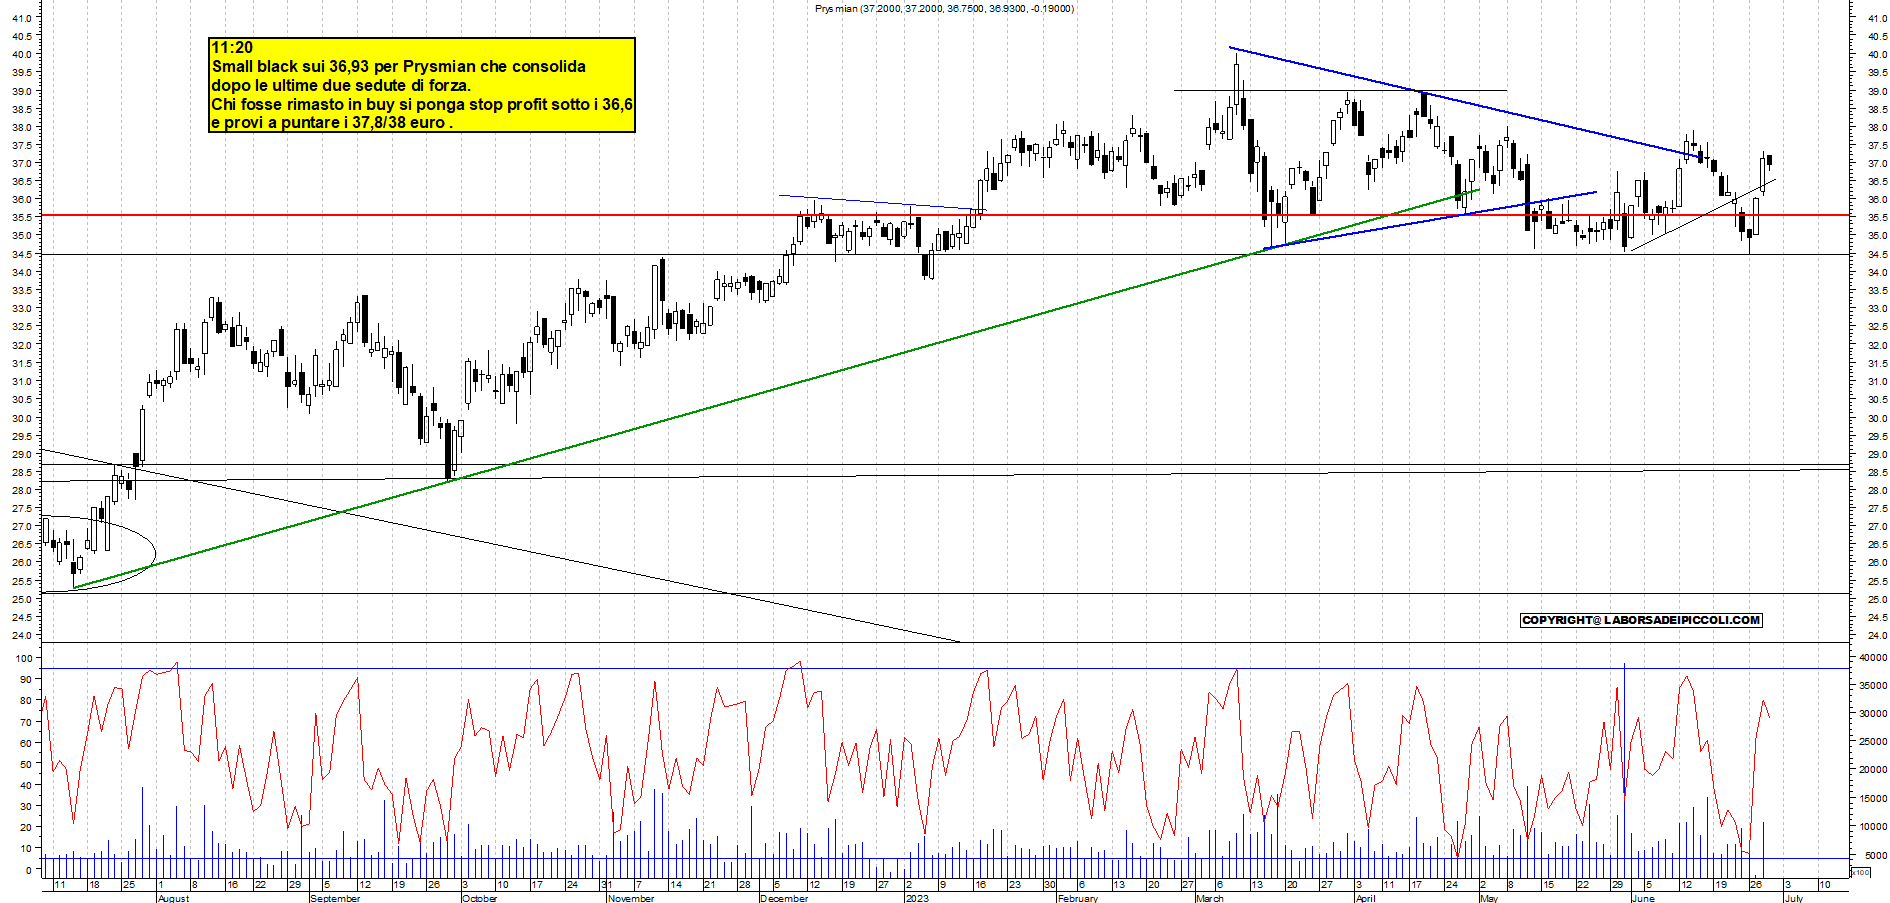Select the black ellipse drawn around July candles
1890x903 pixels.
pos(99,553)
